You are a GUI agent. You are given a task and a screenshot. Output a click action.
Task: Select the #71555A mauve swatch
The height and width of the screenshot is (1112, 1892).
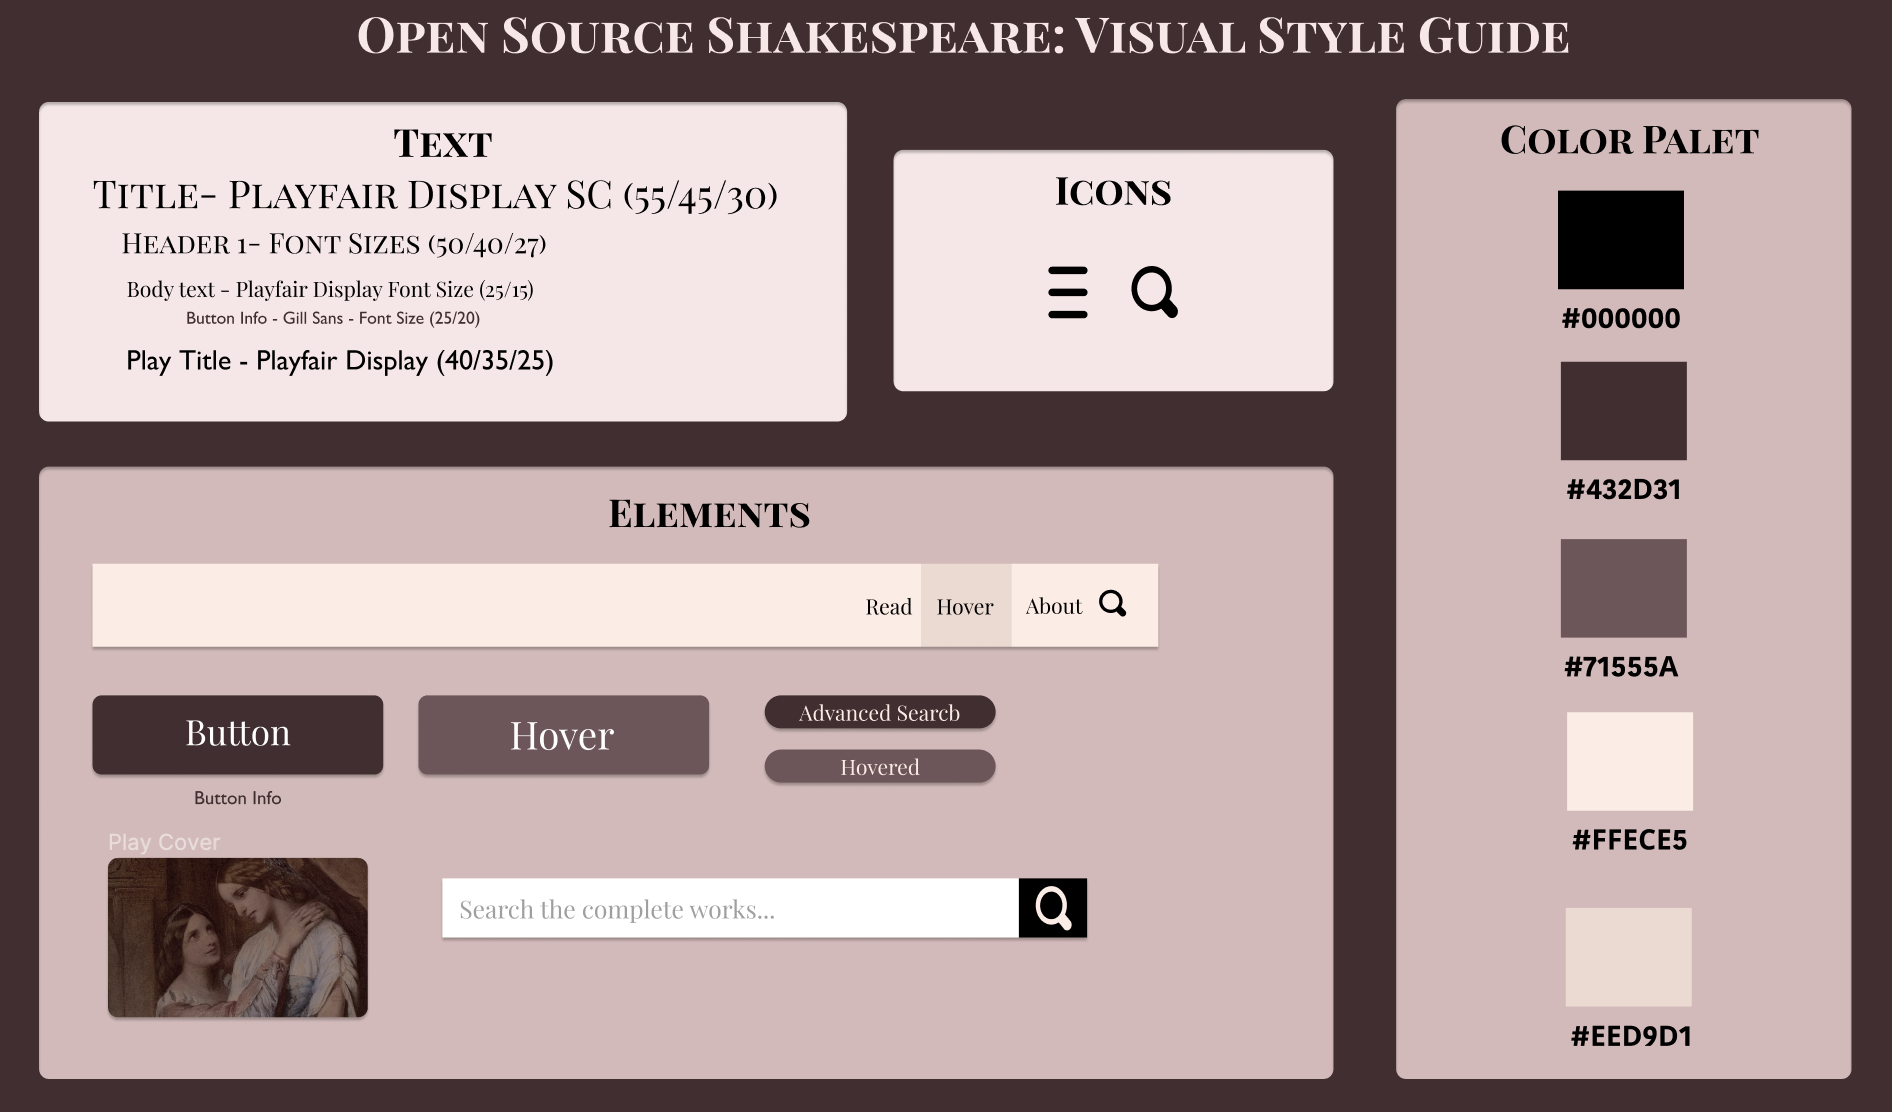pyautogui.click(x=1623, y=588)
